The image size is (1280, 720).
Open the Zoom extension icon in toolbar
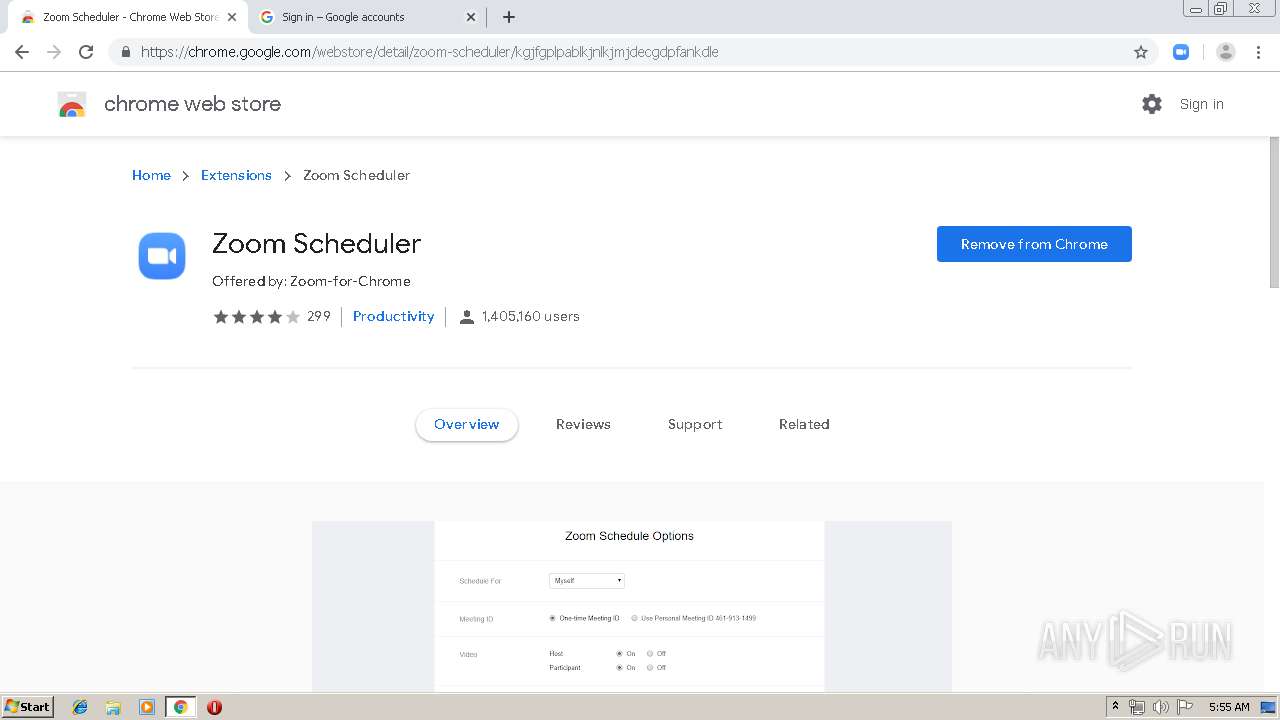pos(1181,52)
